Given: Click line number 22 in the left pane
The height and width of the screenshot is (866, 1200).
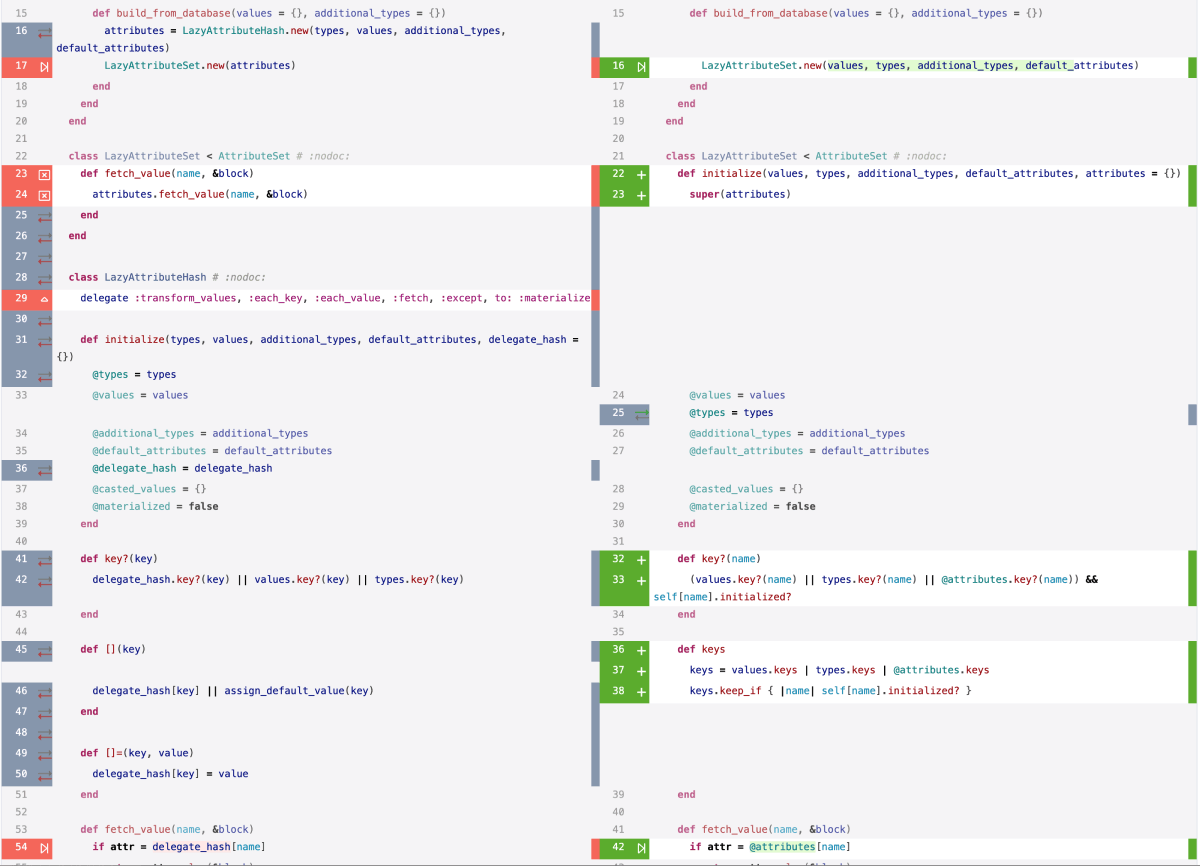Looking at the screenshot, I should tap(21, 156).
